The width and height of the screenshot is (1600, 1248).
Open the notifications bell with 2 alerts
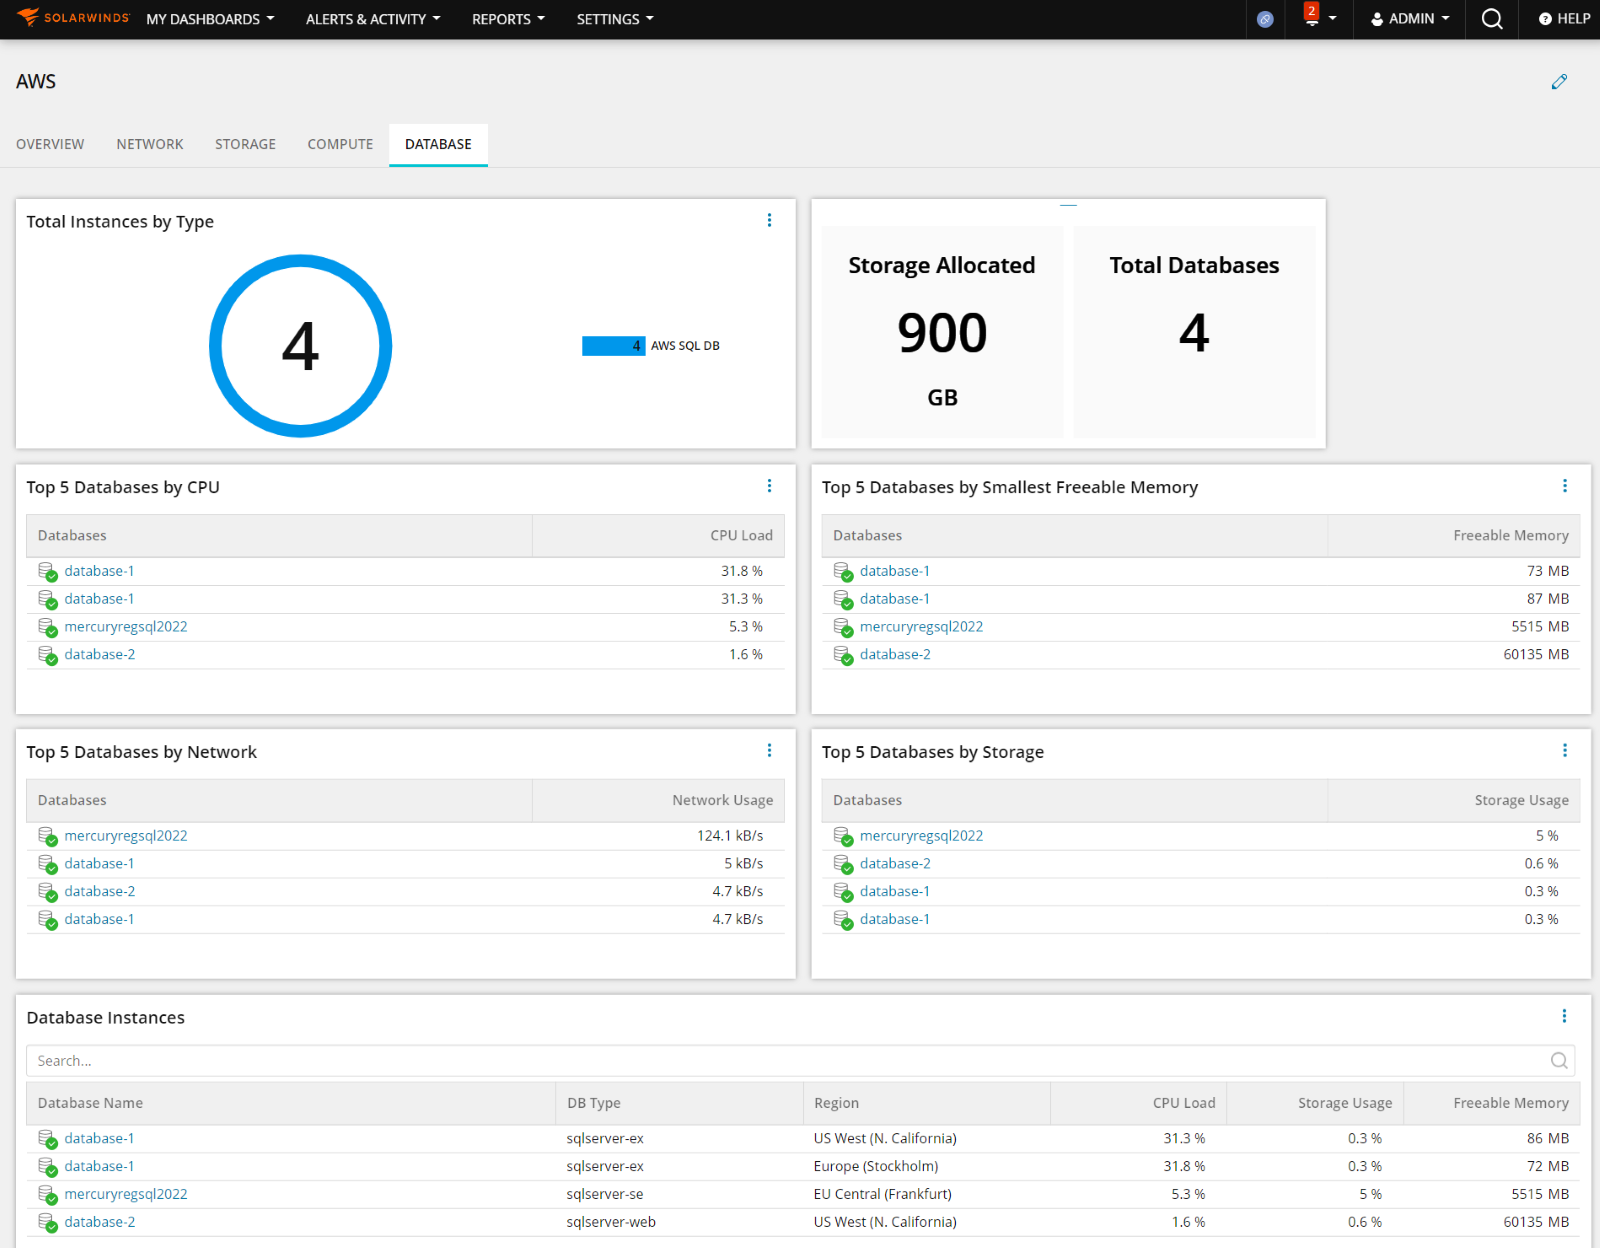pos(1311,15)
